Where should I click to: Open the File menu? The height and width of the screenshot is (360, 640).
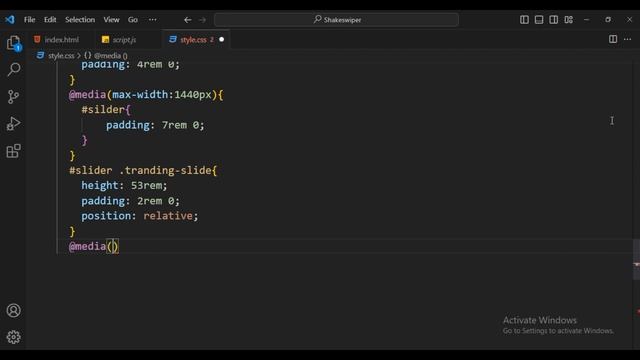click(29, 20)
